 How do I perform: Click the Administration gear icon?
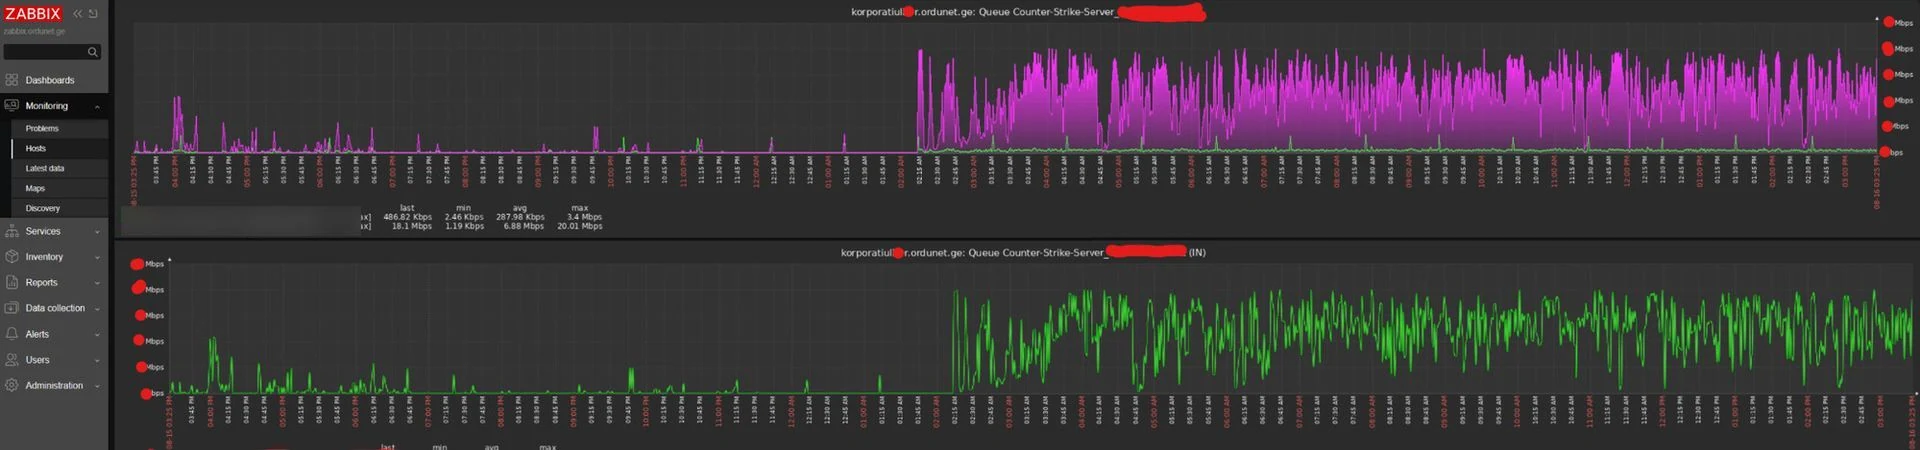pyautogui.click(x=12, y=385)
